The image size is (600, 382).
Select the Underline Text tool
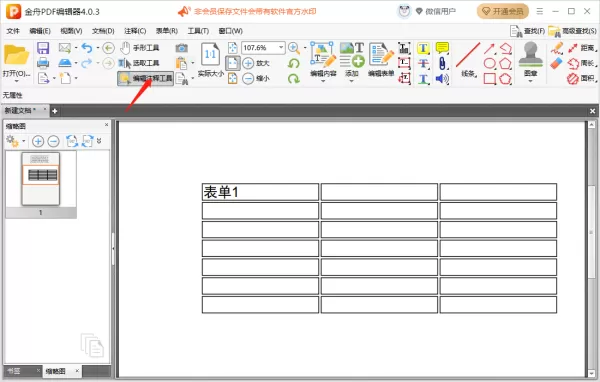pos(423,78)
